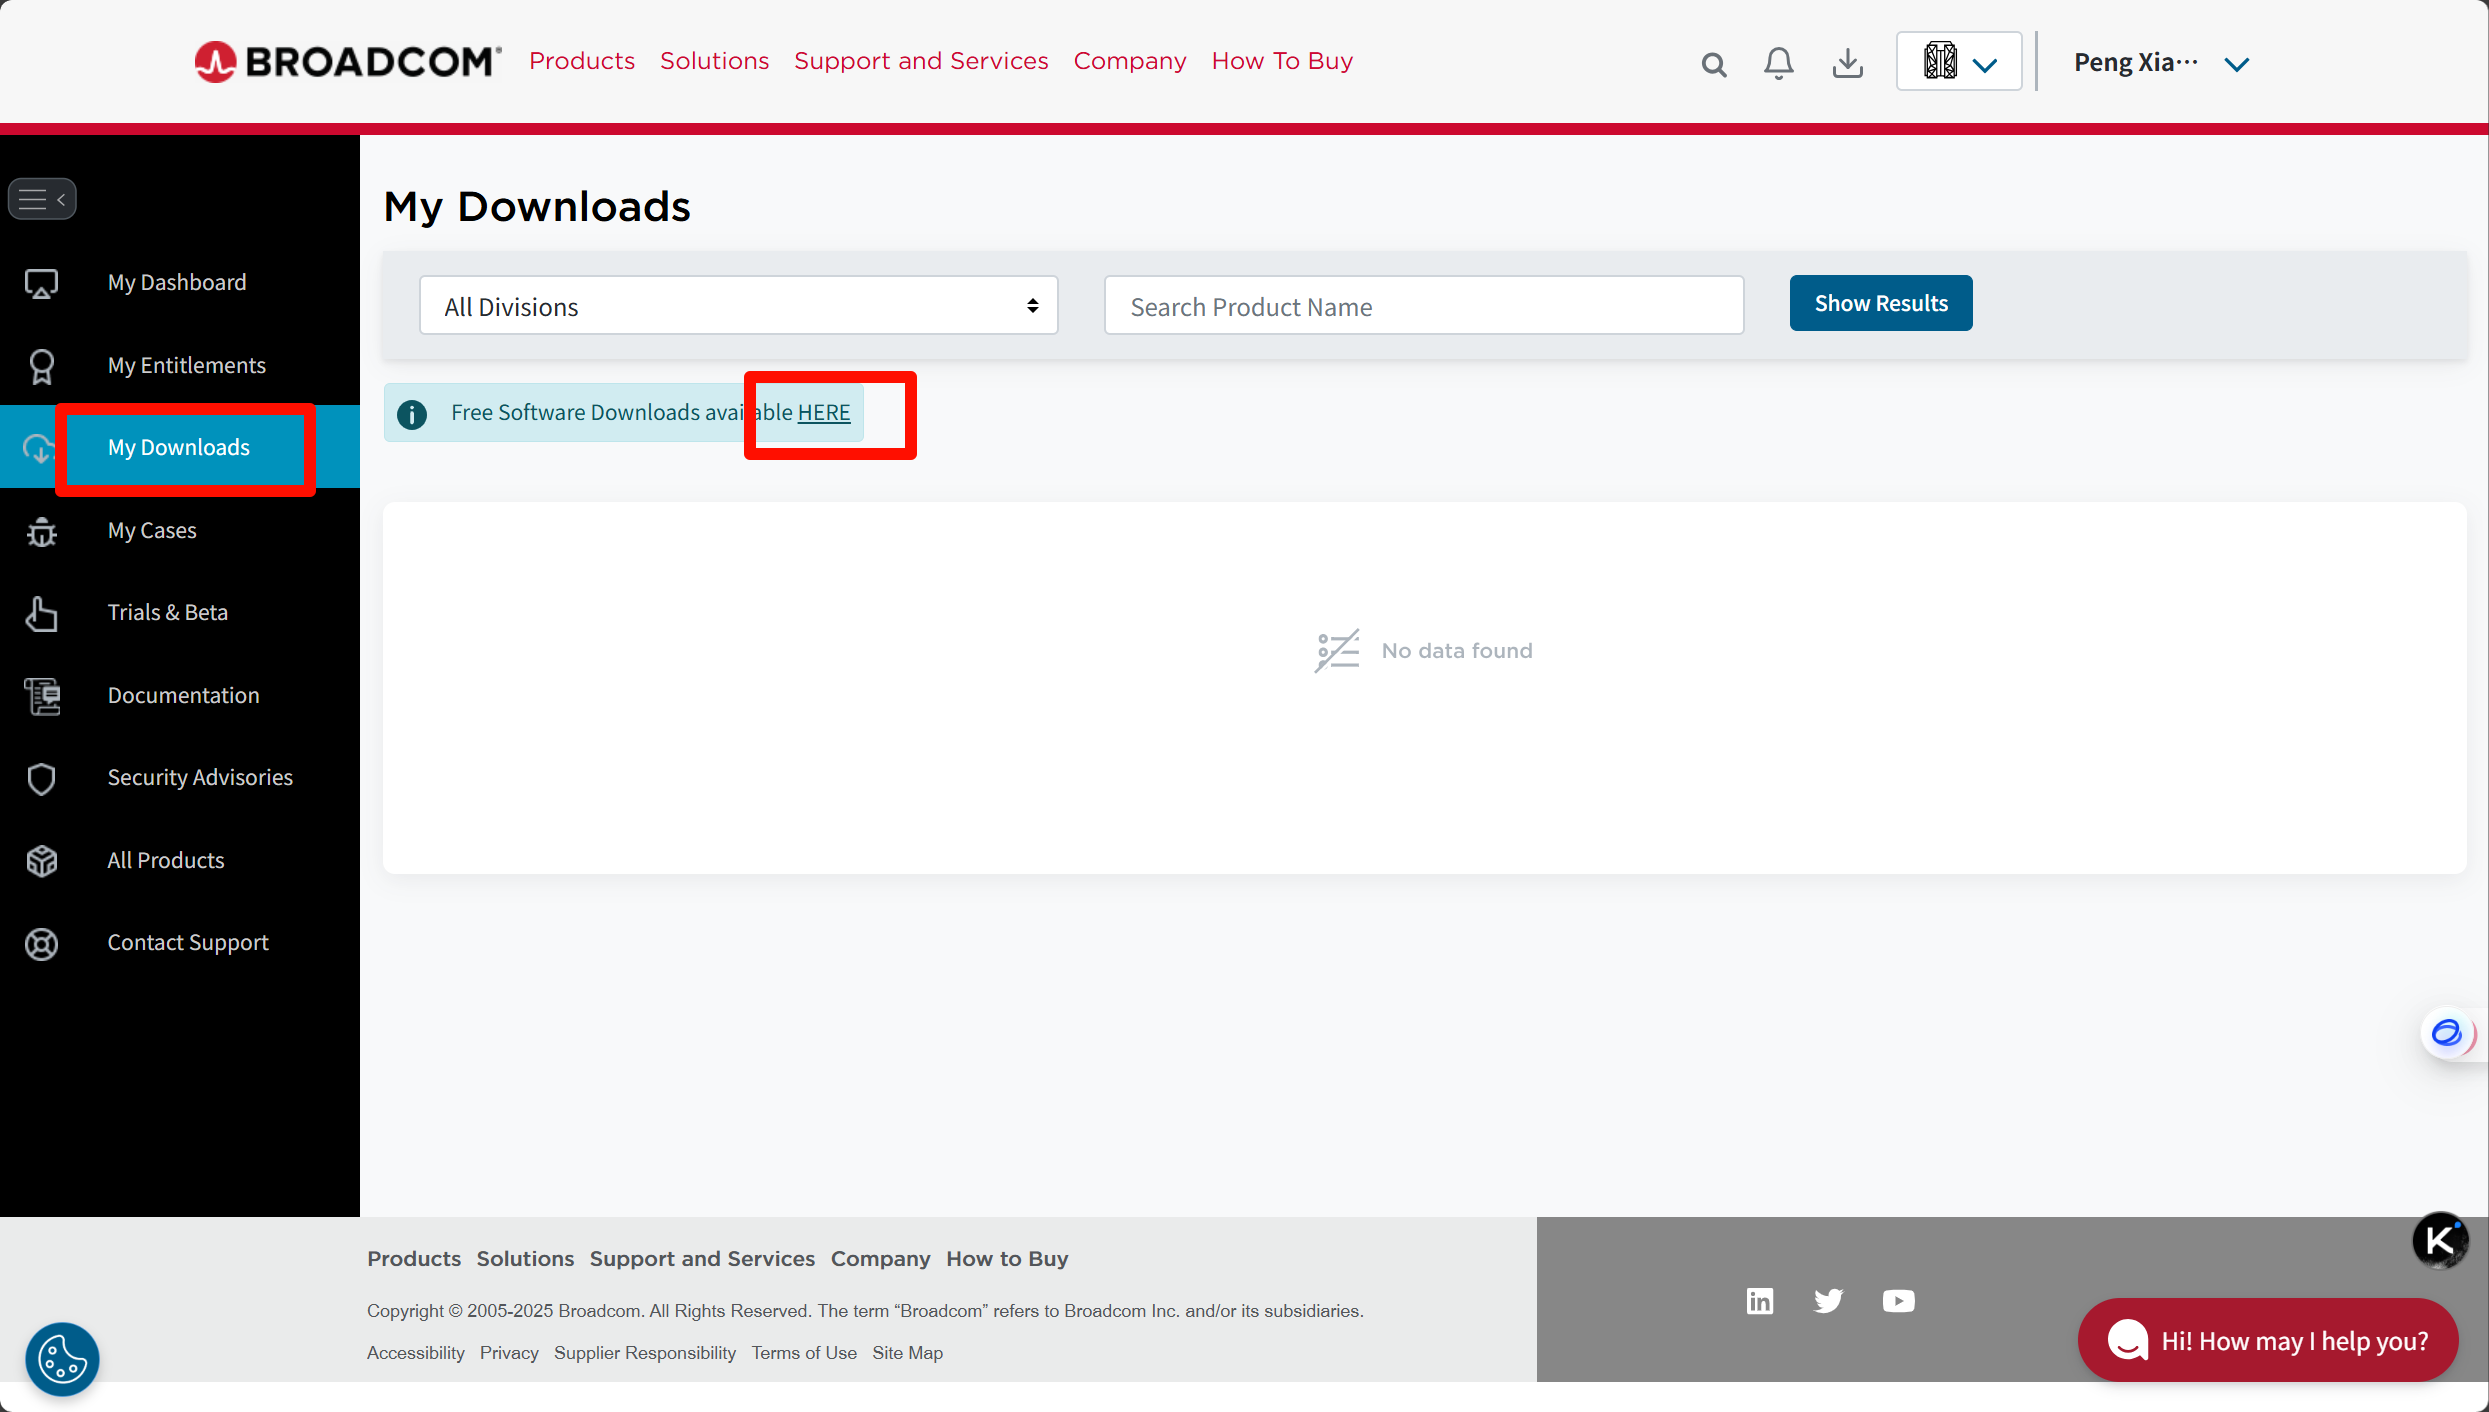Collapse the sidebar with hamburger toggle

pos(42,199)
